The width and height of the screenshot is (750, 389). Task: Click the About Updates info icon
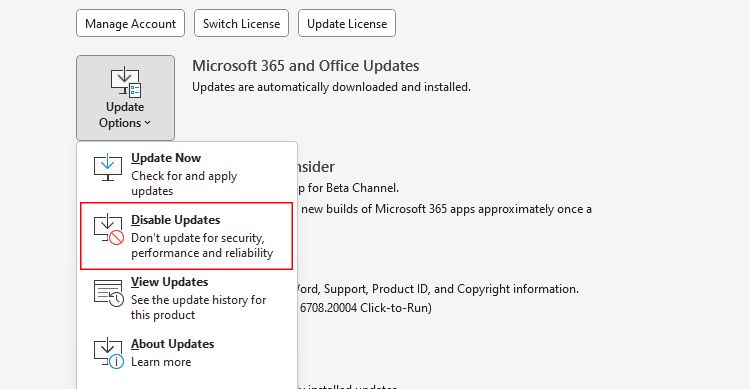pyautogui.click(x=109, y=353)
